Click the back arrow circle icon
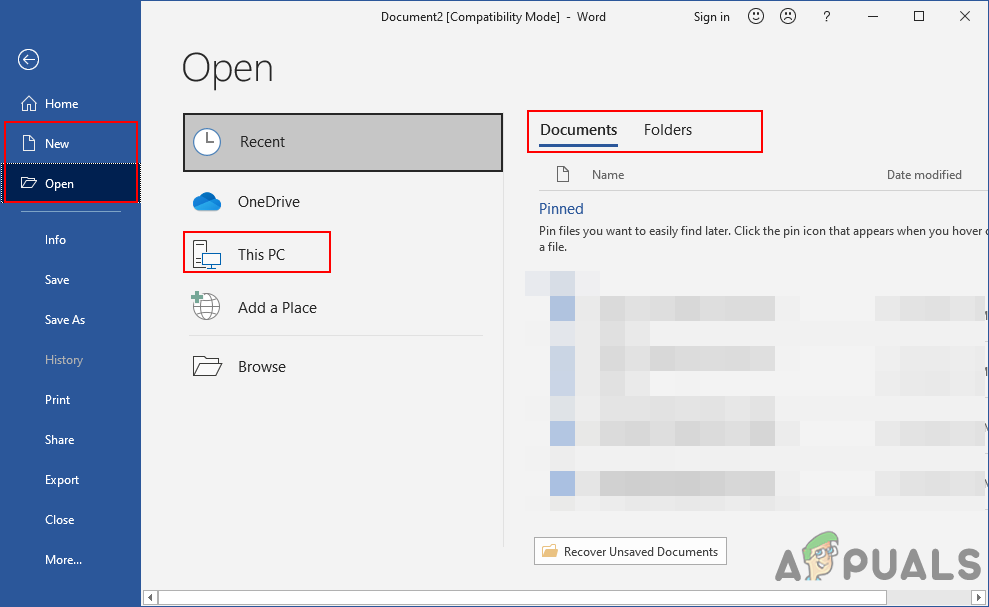Image resolution: width=989 pixels, height=607 pixels. coord(28,60)
